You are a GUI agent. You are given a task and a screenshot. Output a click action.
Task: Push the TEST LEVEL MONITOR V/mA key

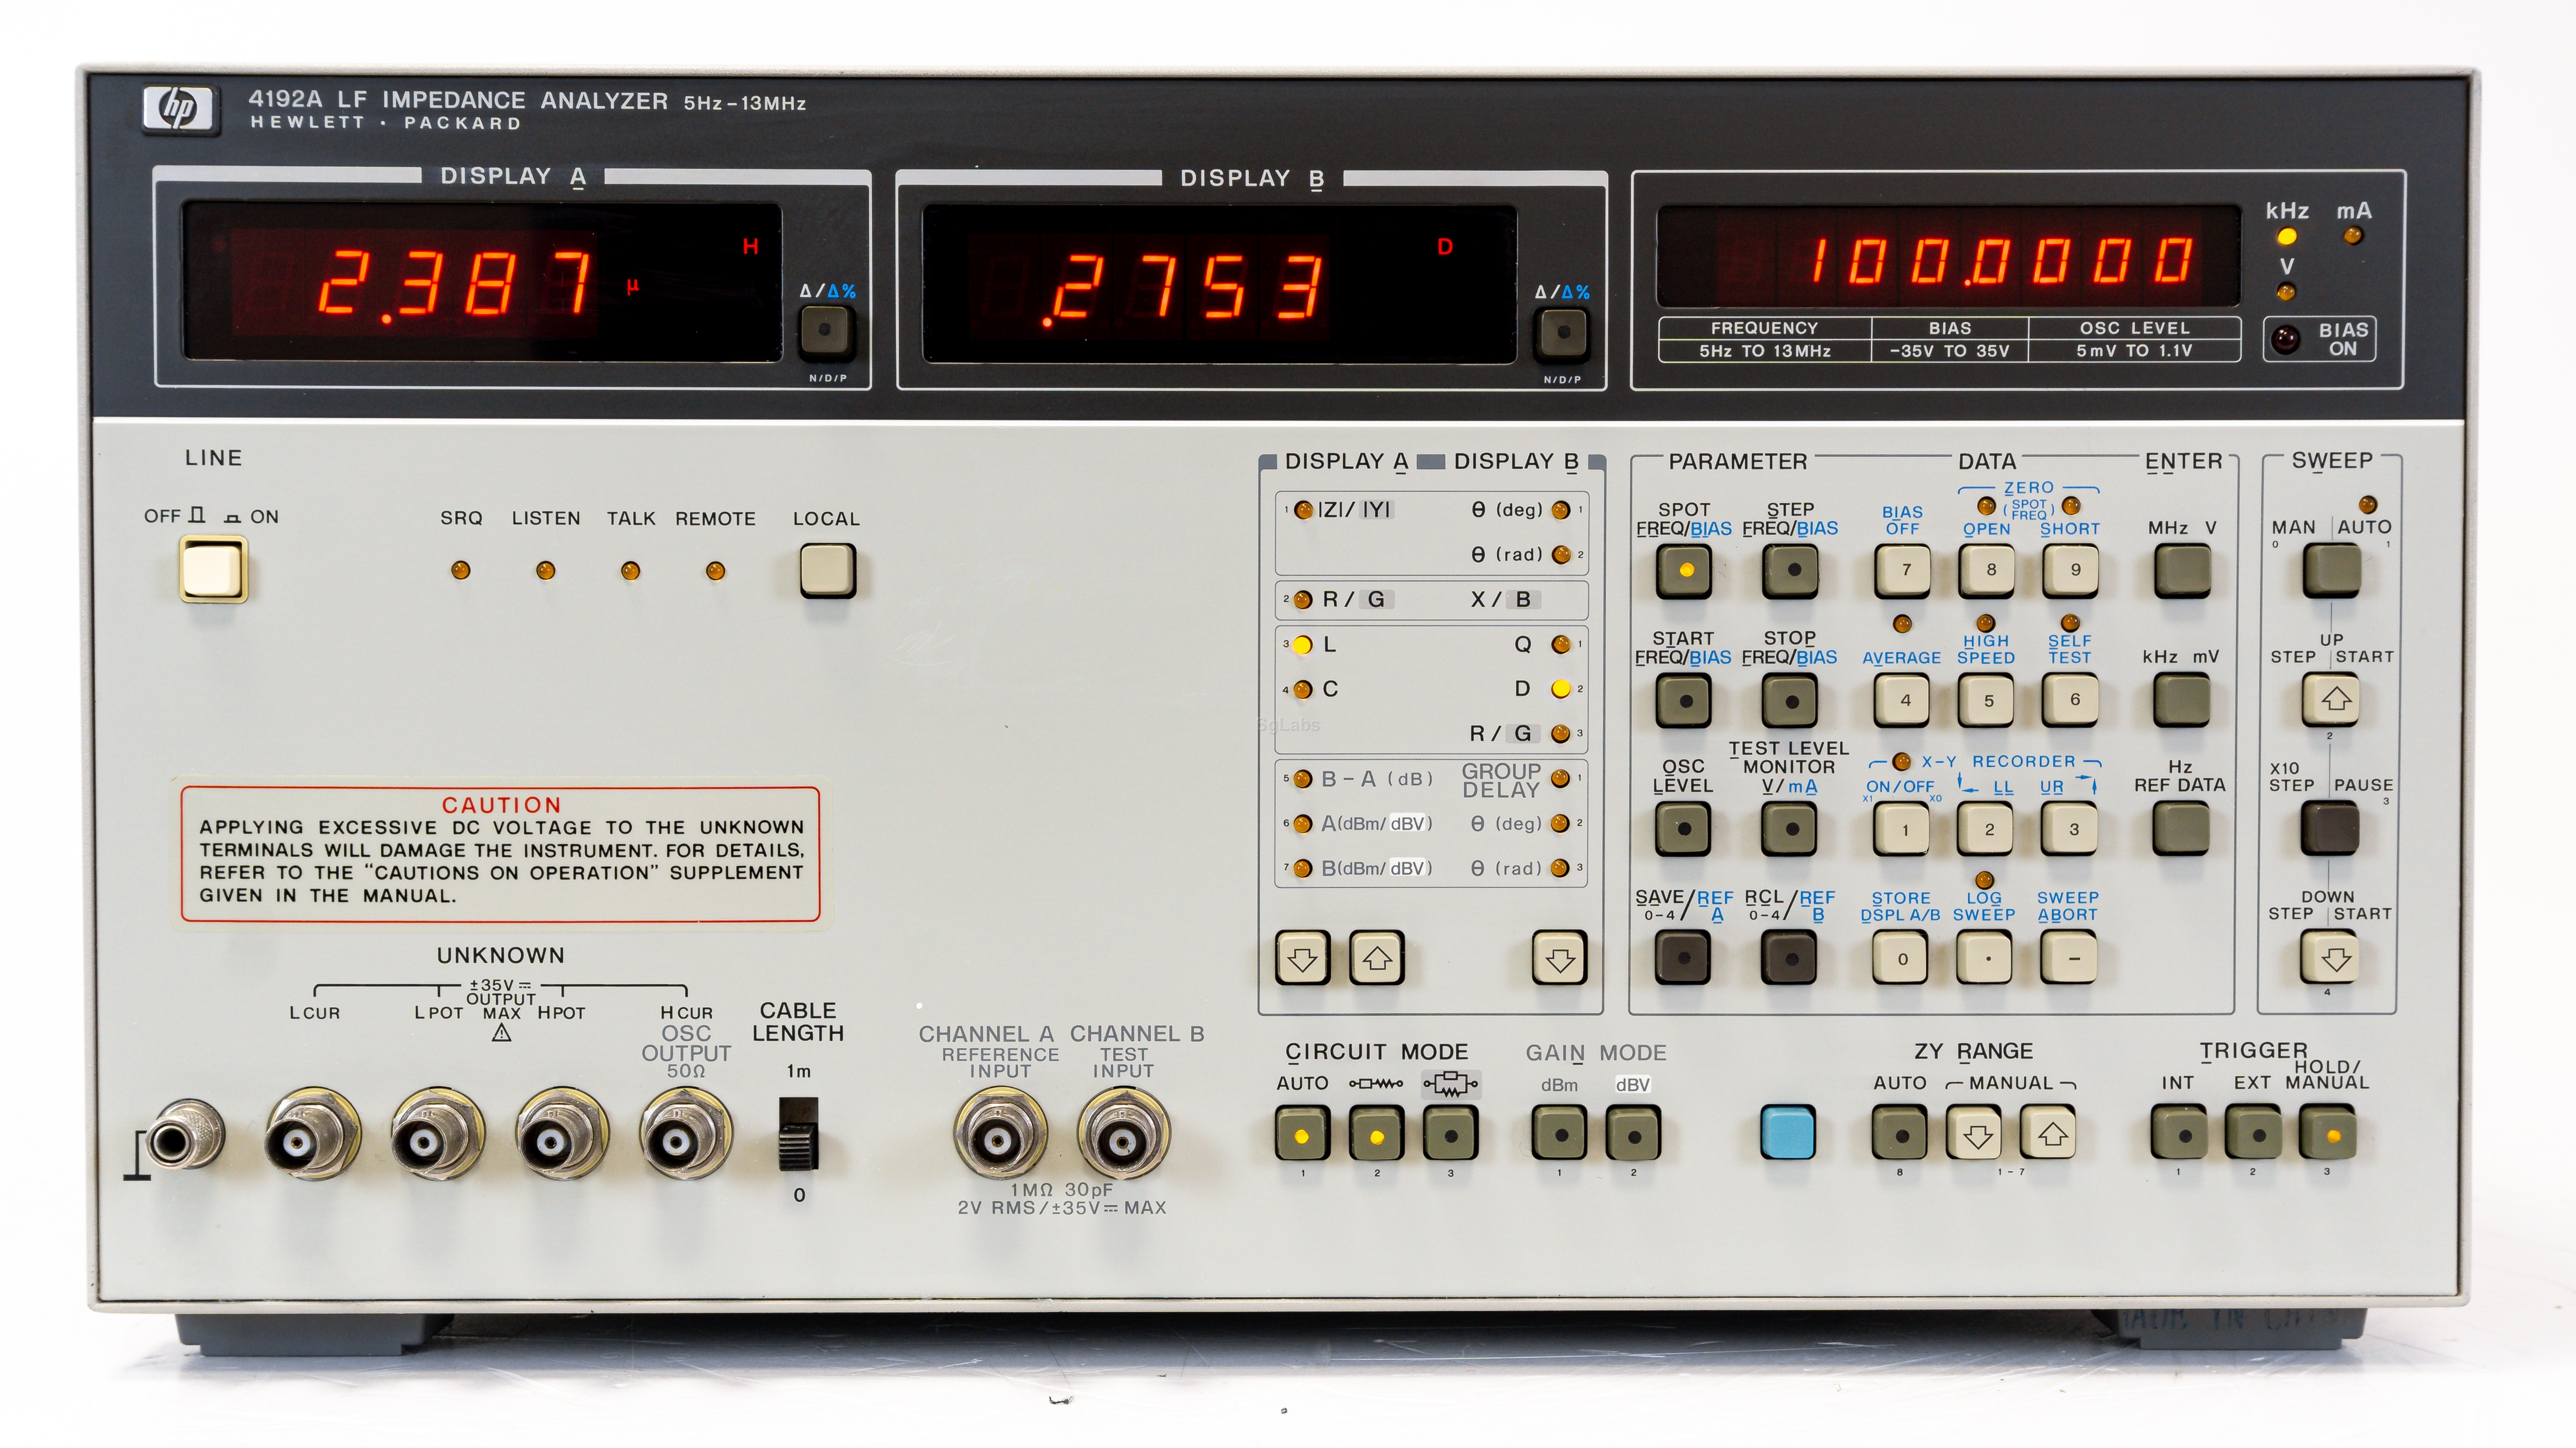point(1790,828)
